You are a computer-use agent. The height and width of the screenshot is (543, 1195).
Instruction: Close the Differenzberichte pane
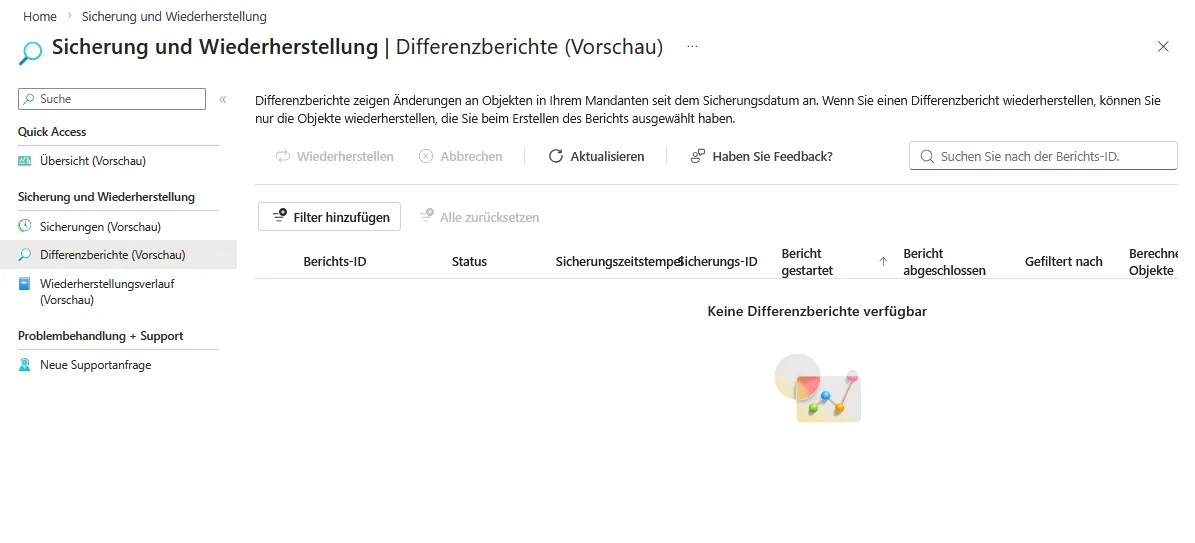[1163, 47]
